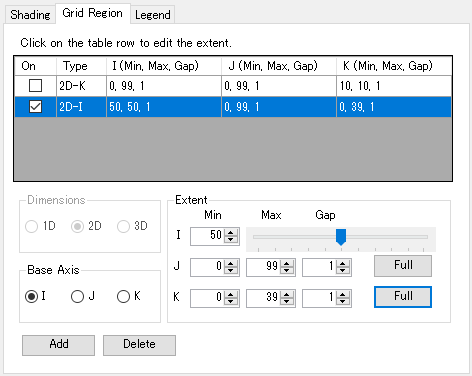The width and height of the screenshot is (472, 376).
Task: Click the I extent slider thumb
Action: pyautogui.click(x=341, y=237)
